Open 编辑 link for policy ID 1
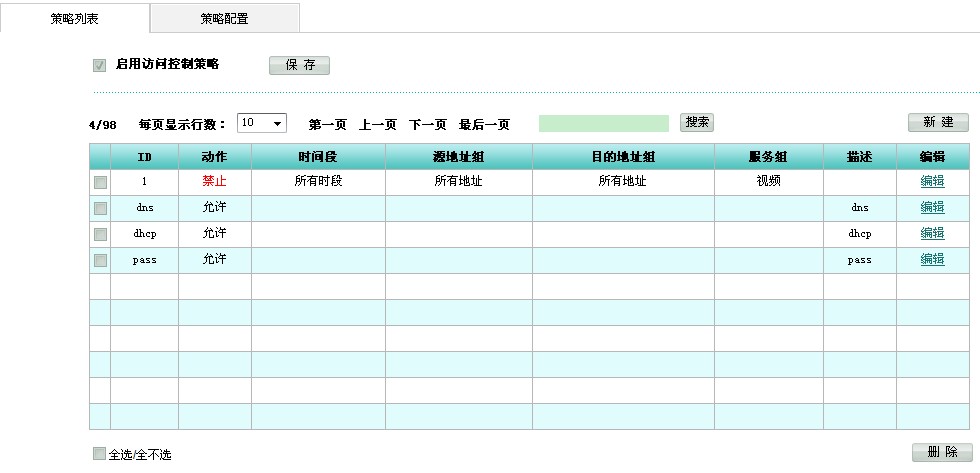 click(932, 182)
